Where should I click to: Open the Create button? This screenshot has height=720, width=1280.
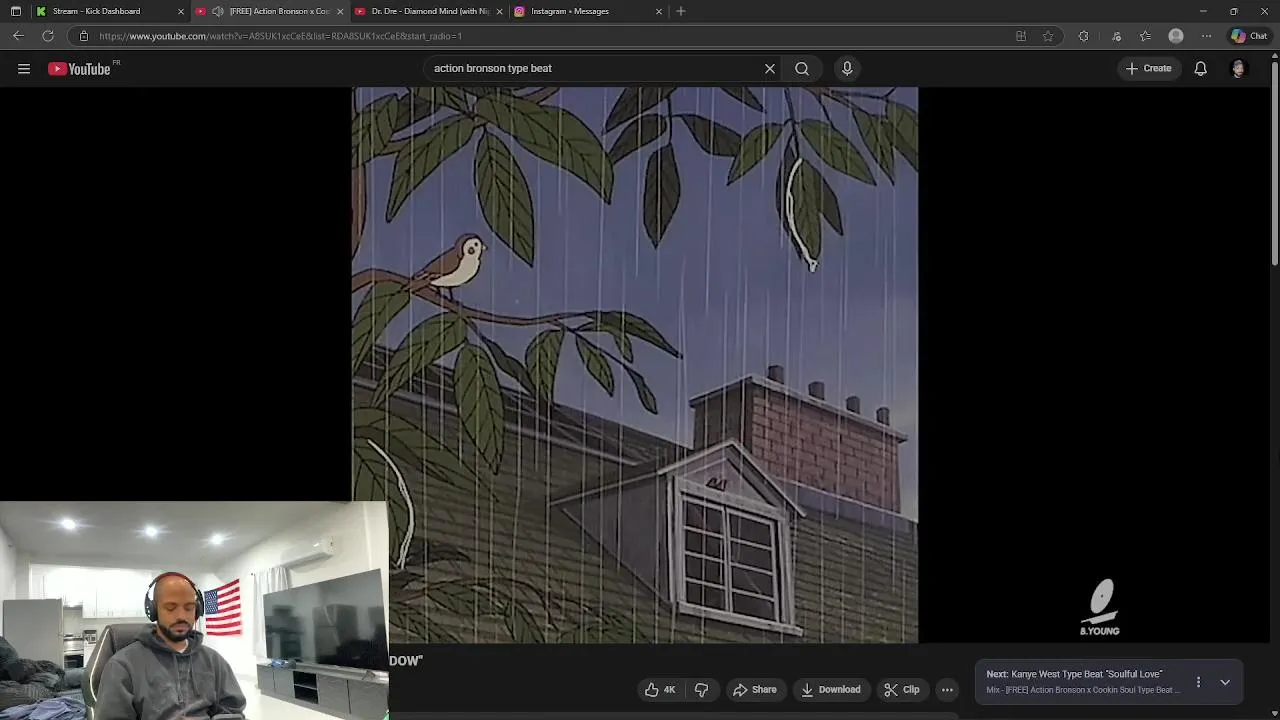click(x=1148, y=69)
